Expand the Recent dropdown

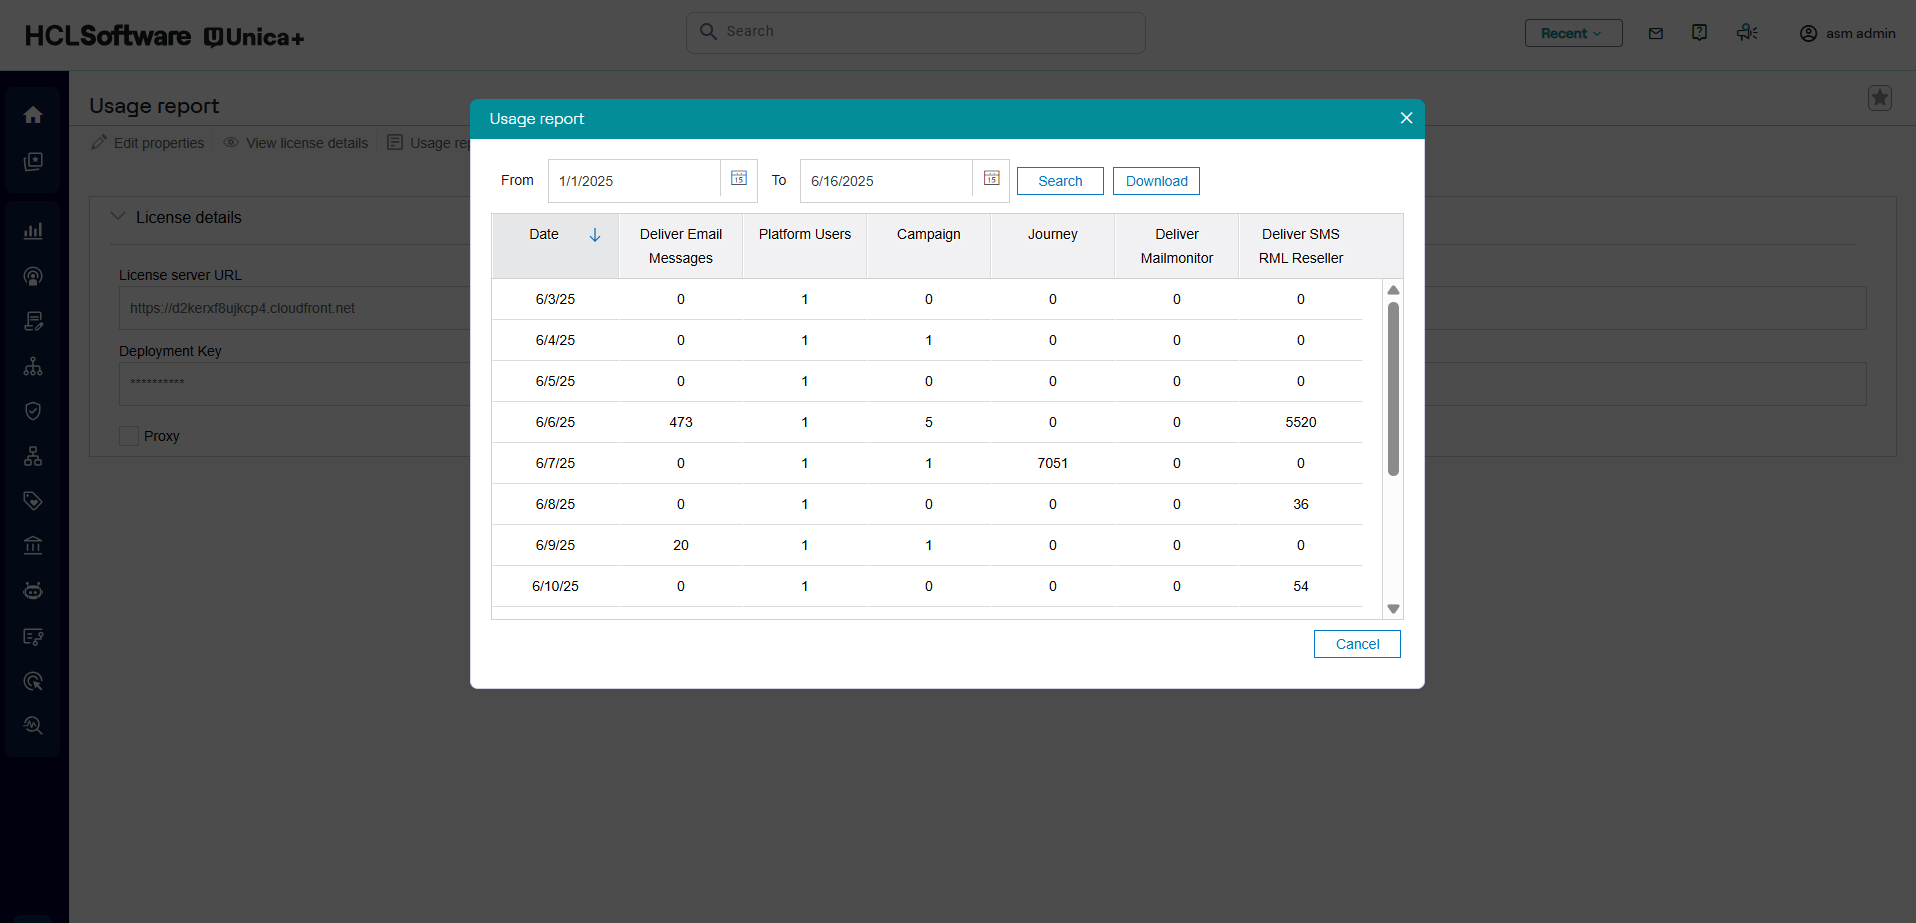(x=1573, y=33)
